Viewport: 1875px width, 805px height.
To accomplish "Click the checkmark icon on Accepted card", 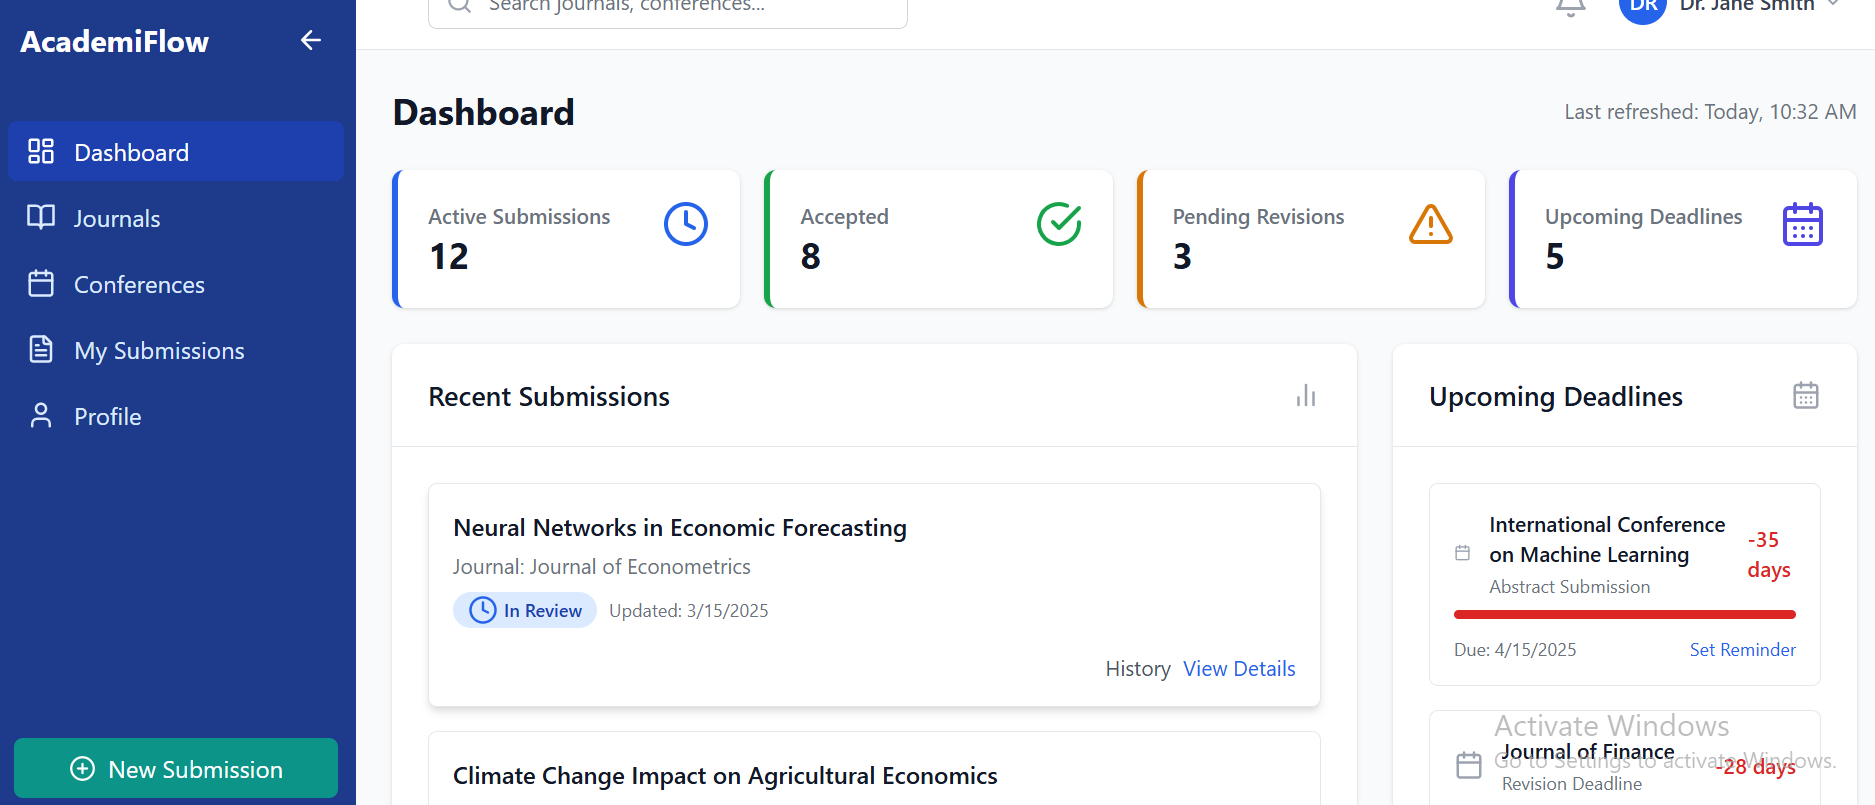I will click(x=1059, y=224).
